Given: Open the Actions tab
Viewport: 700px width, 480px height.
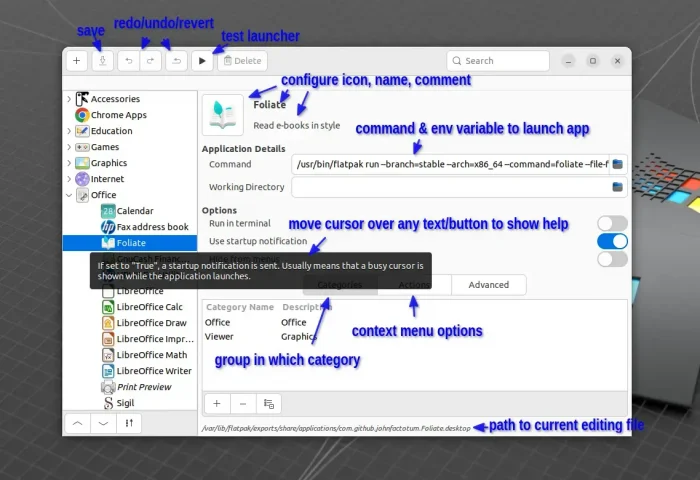Looking at the screenshot, I should (414, 285).
